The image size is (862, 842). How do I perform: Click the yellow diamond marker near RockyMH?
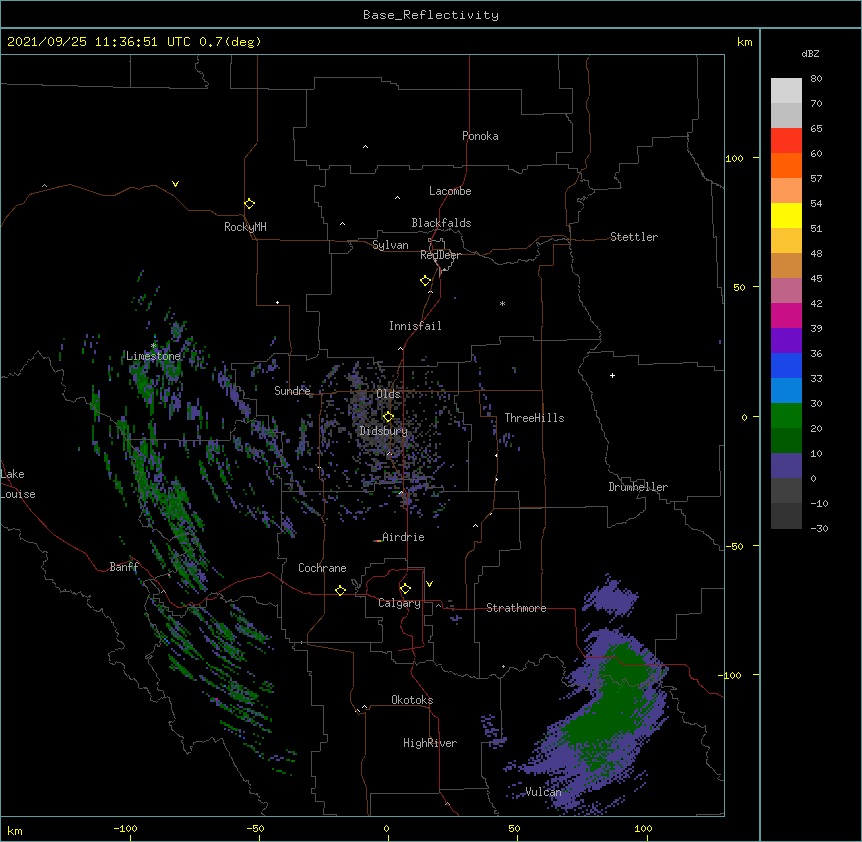(249, 204)
